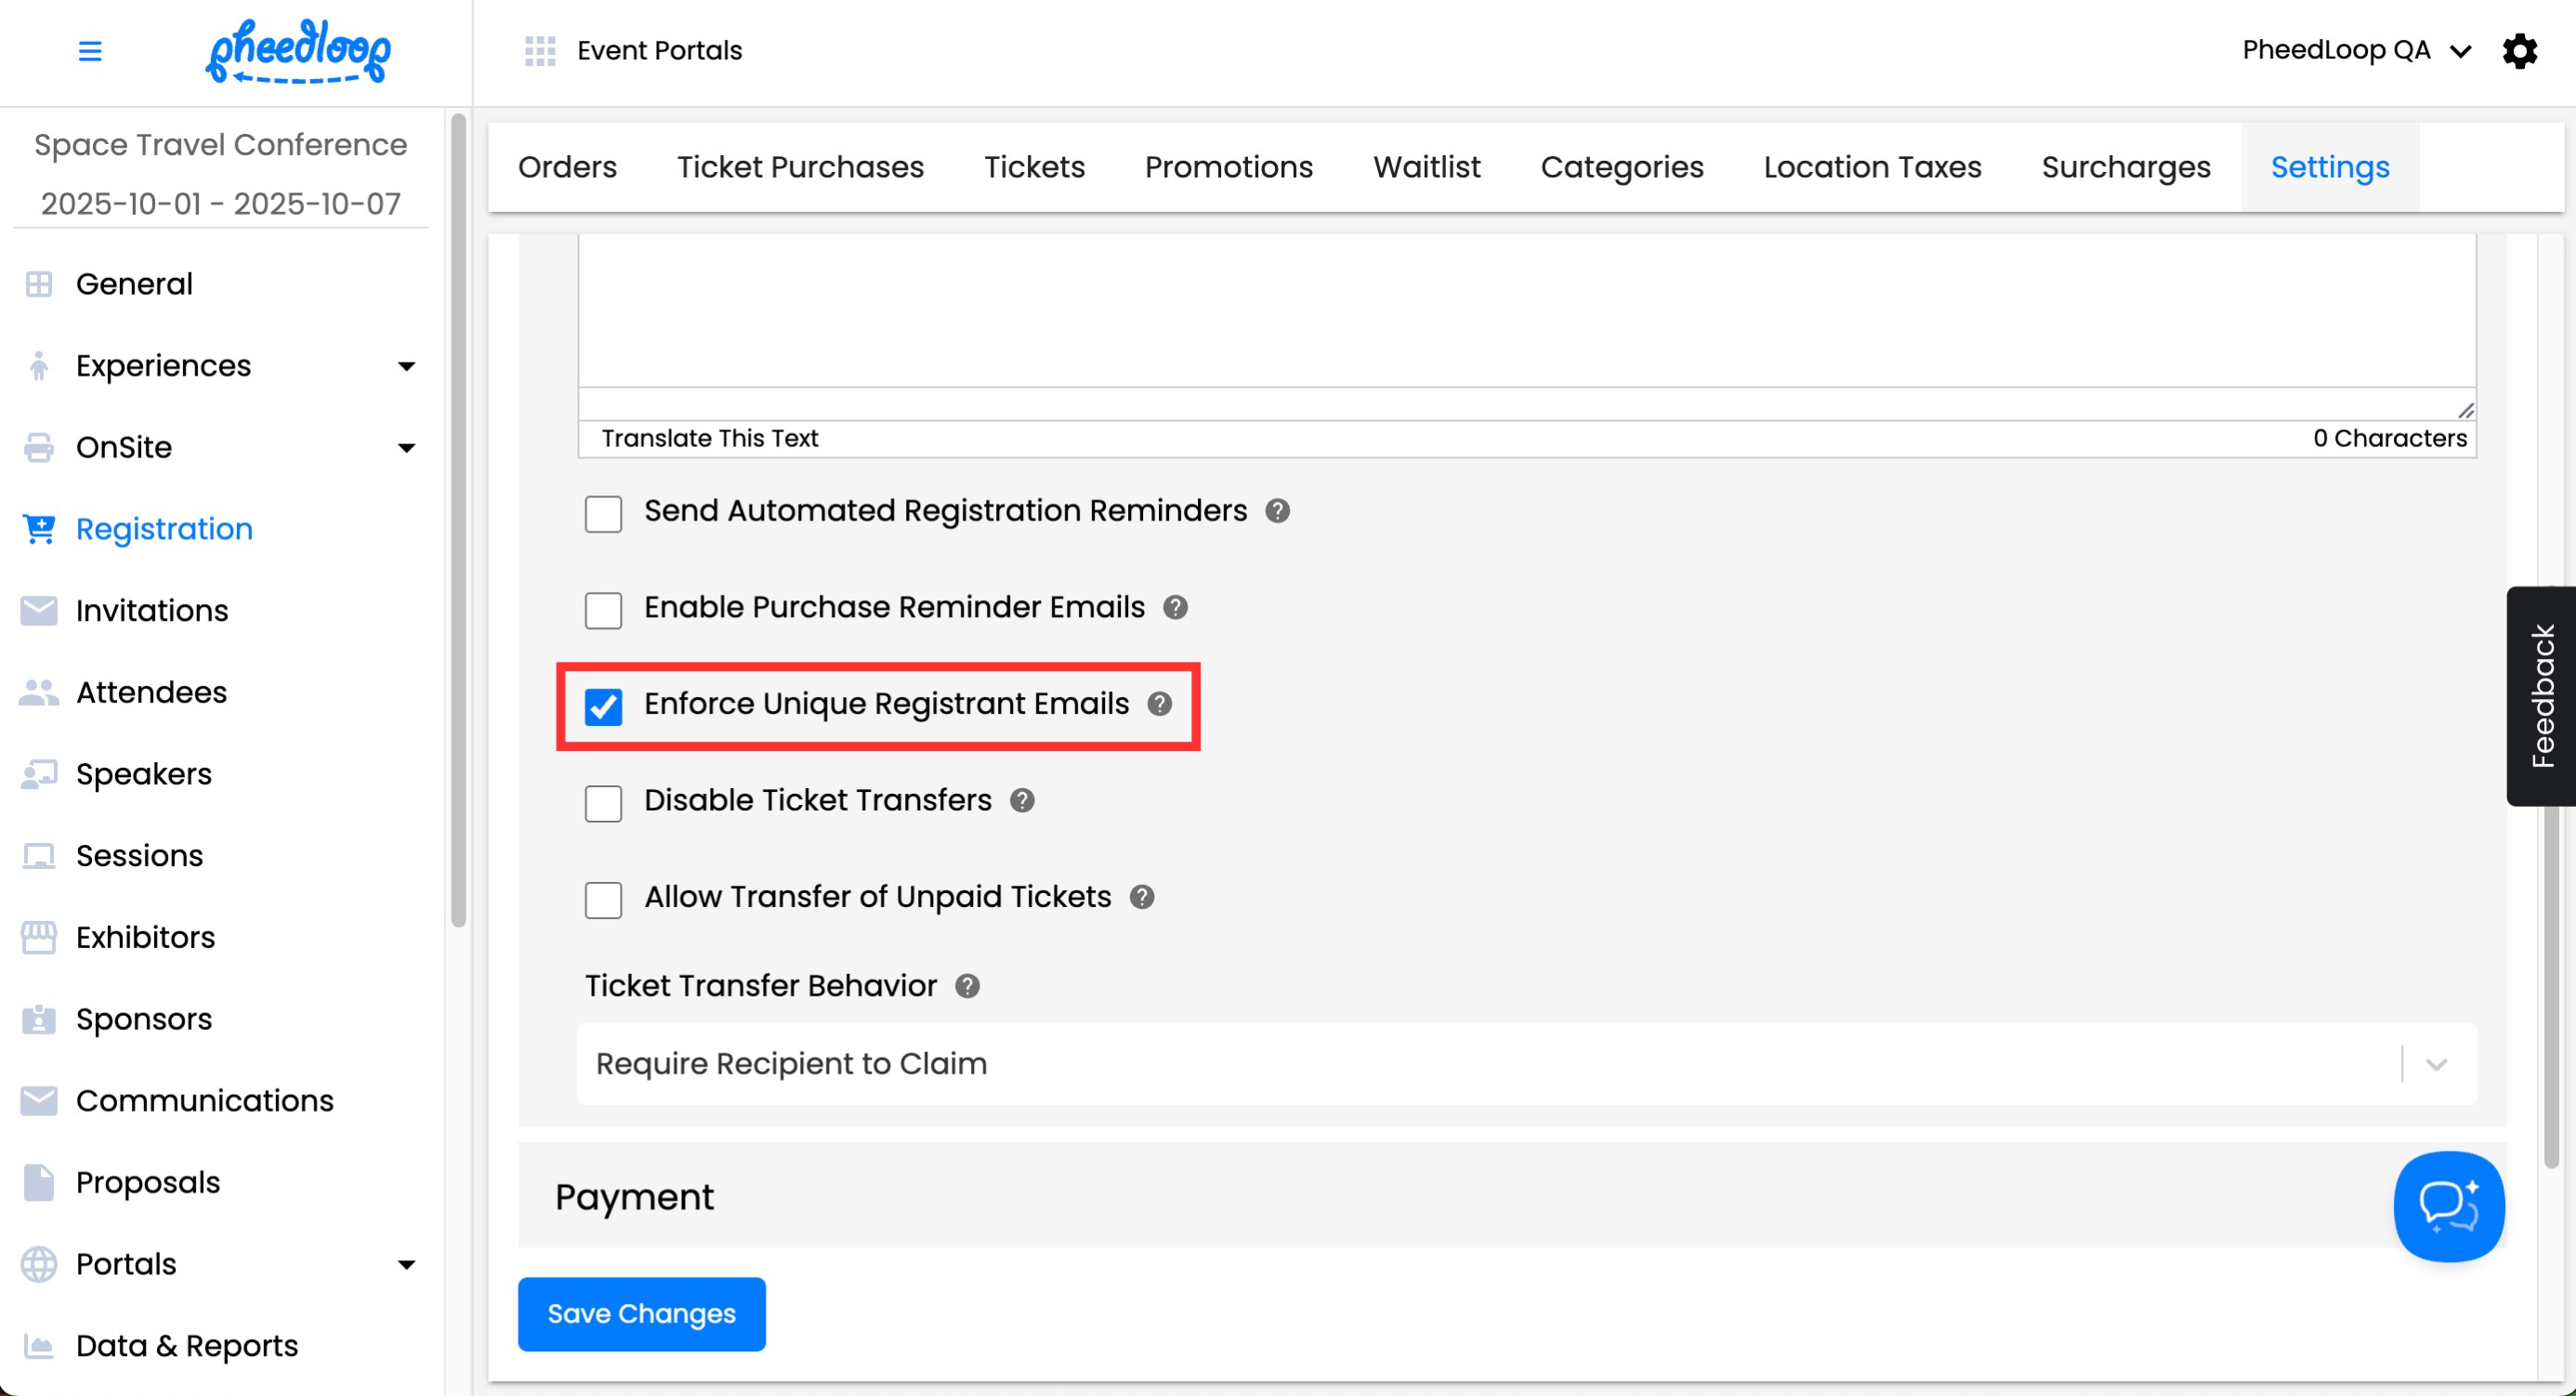
Task: Click the hamburger menu icon
Action: tap(90, 51)
